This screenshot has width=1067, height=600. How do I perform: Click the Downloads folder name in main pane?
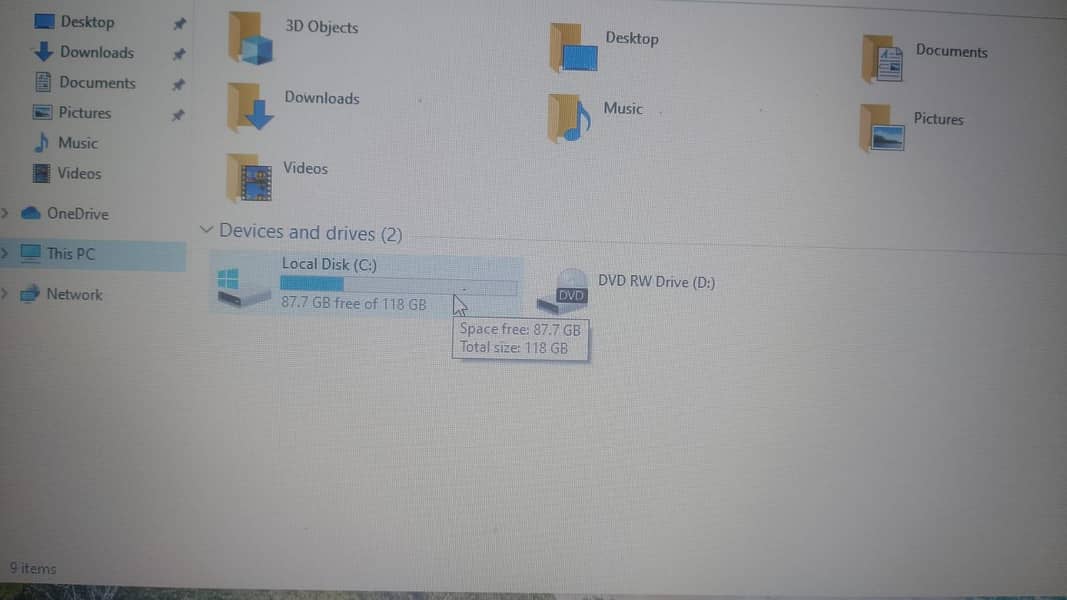pyautogui.click(x=322, y=98)
